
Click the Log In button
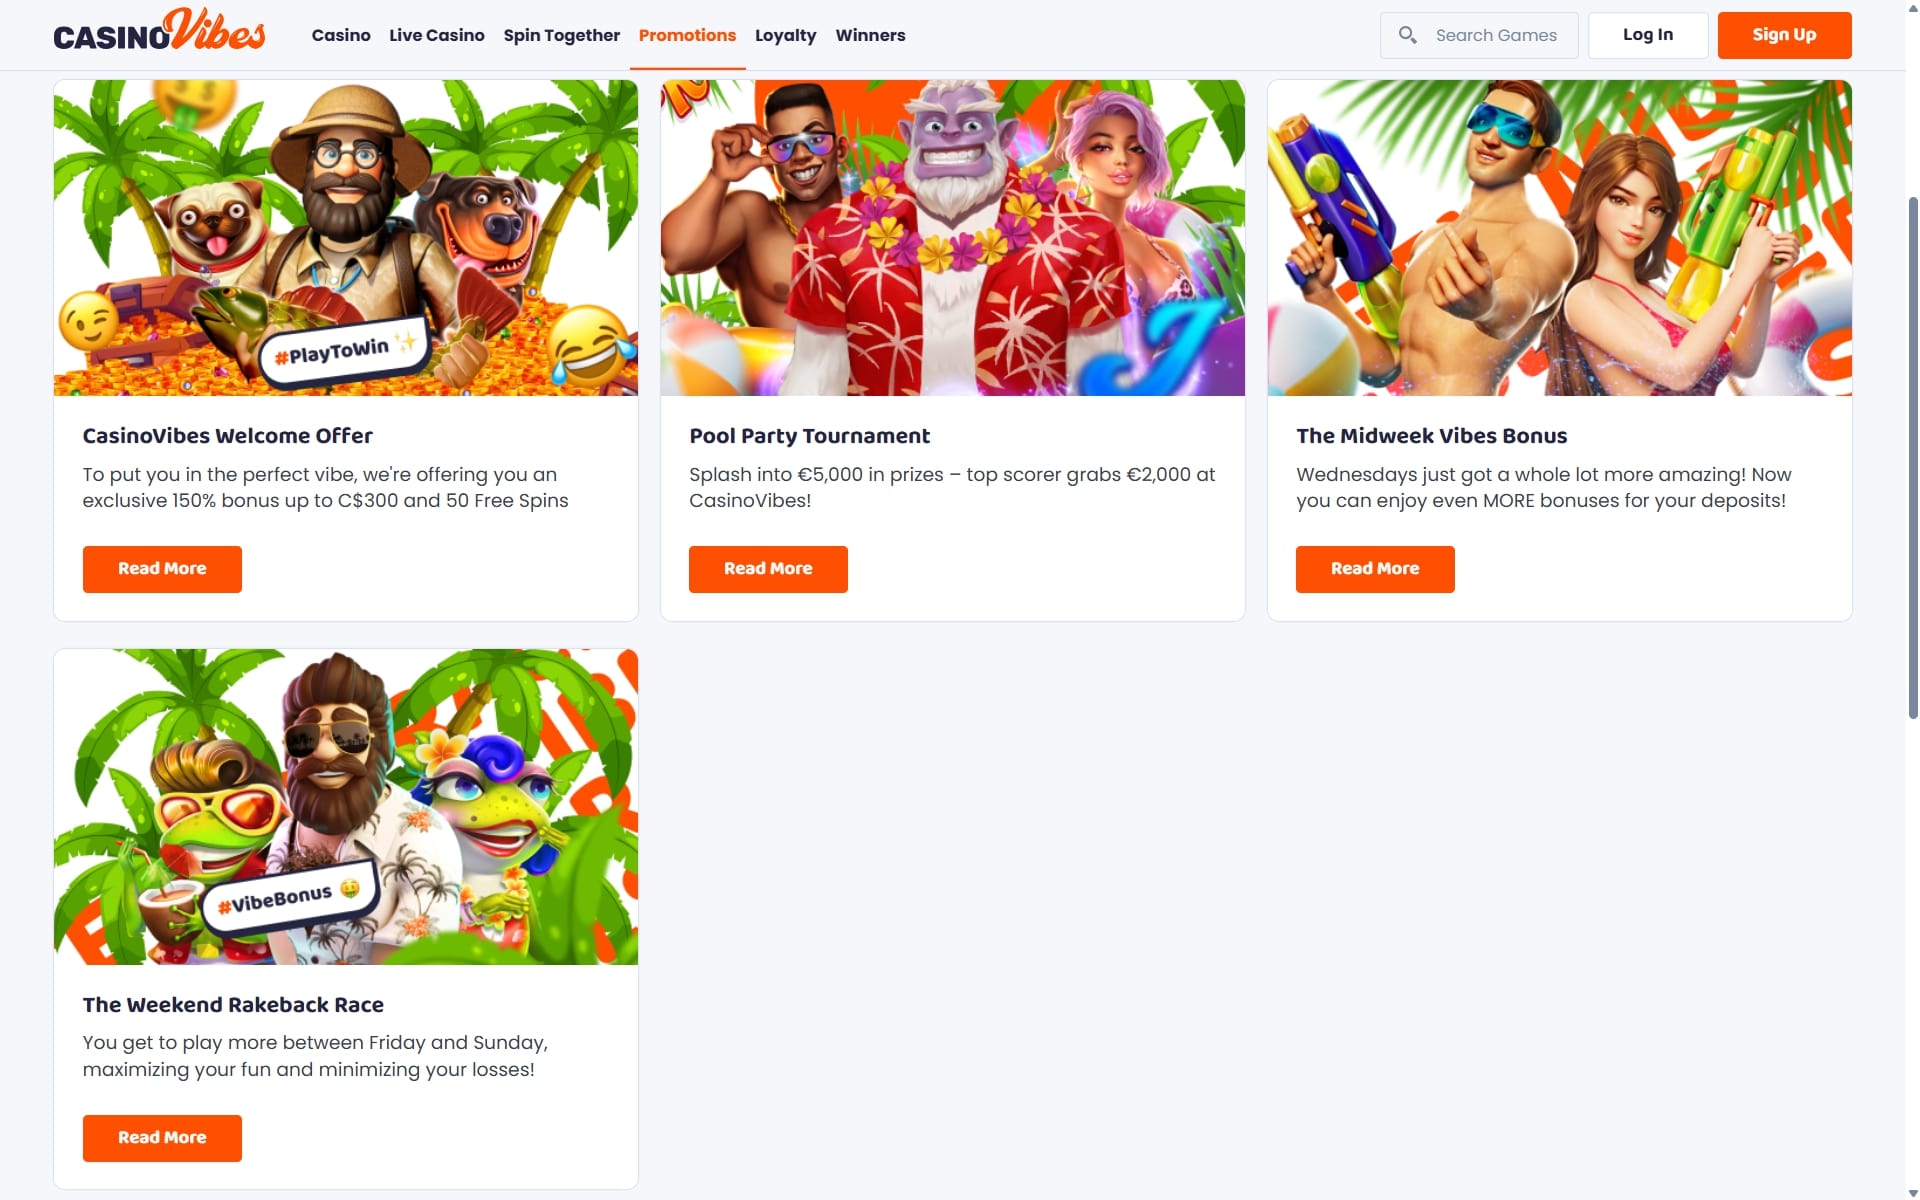coord(1648,35)
